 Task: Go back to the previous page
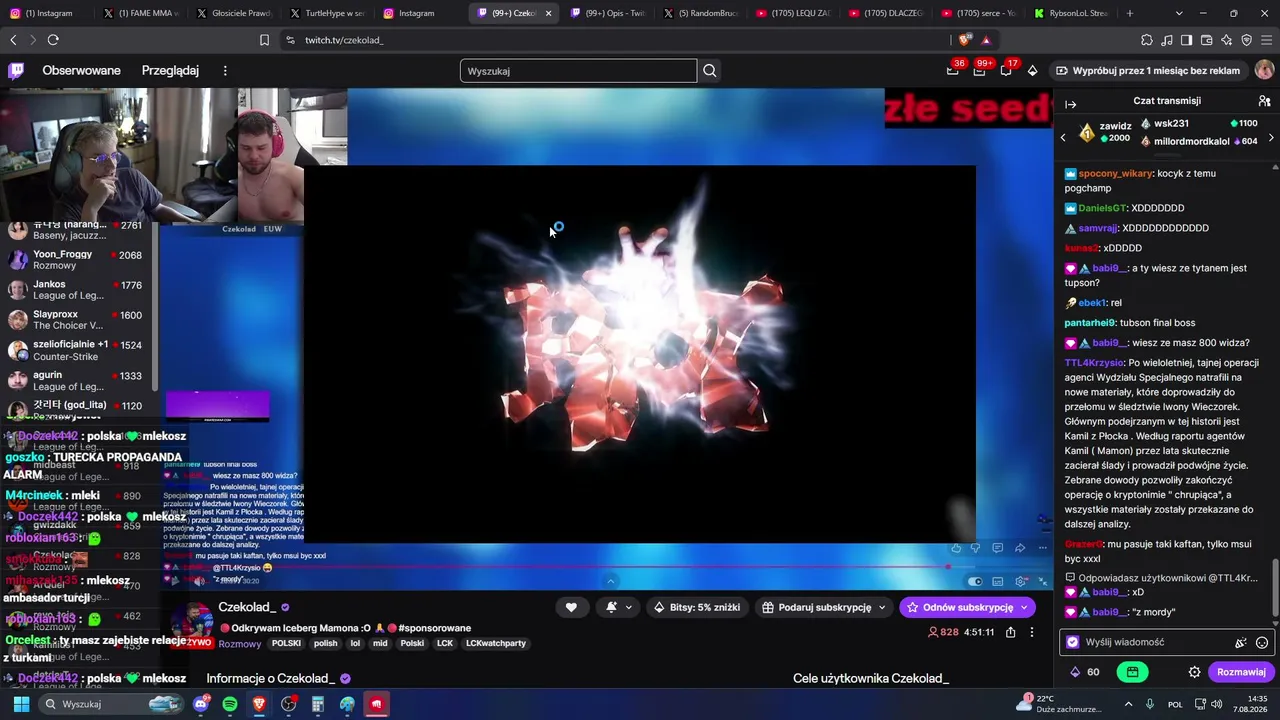pos(13,40)
